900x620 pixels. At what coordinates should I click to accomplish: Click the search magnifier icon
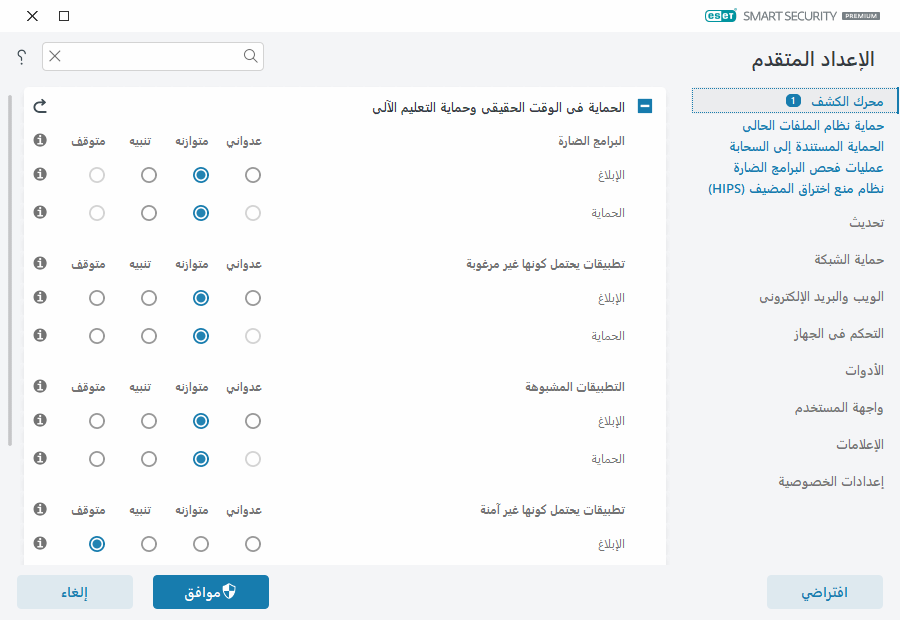(250, 57)
